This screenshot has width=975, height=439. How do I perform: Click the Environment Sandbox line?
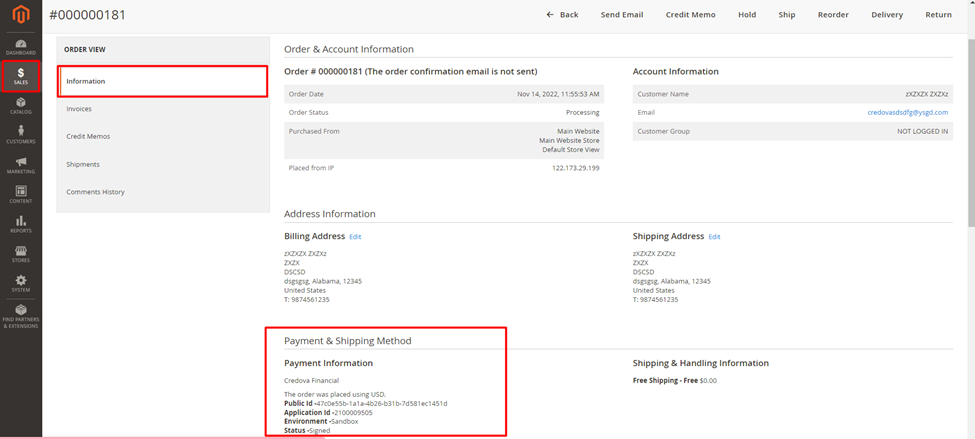pos(321,421)
